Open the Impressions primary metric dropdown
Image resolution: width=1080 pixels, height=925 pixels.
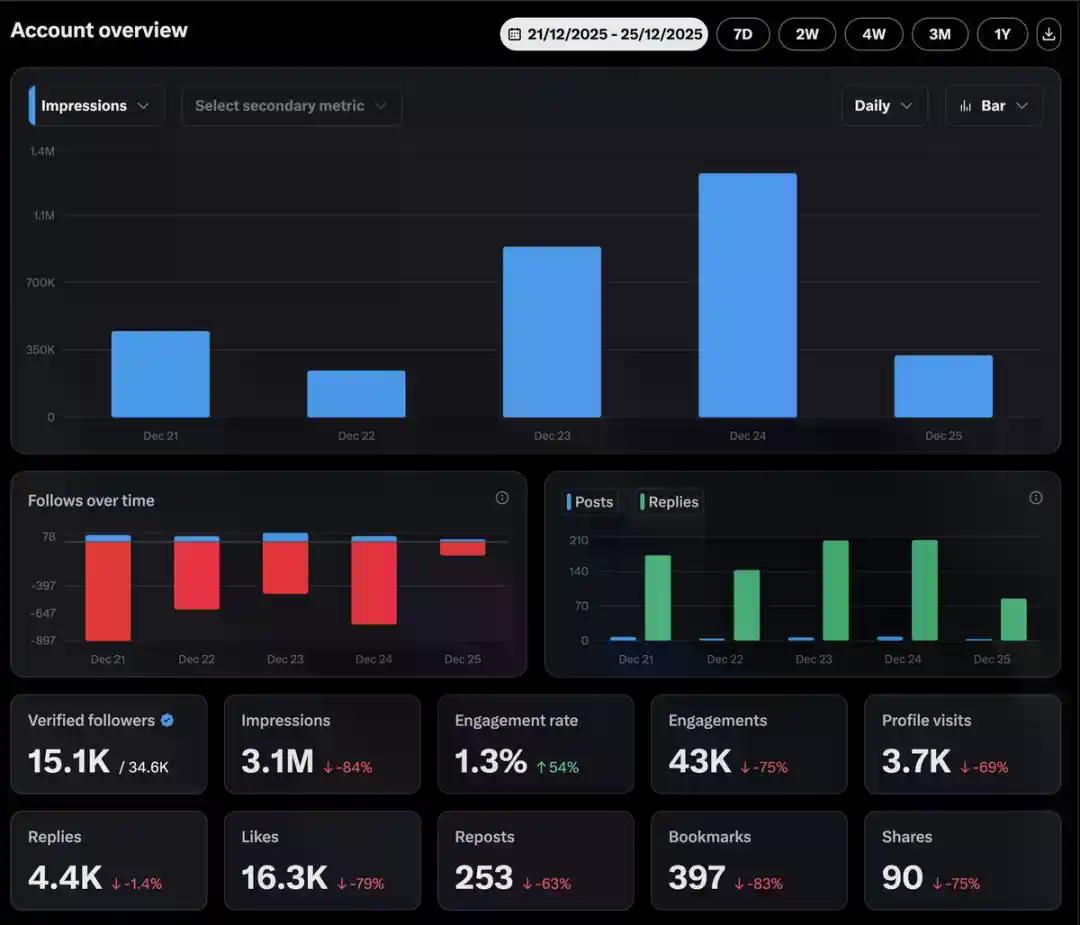coord(96,106)
